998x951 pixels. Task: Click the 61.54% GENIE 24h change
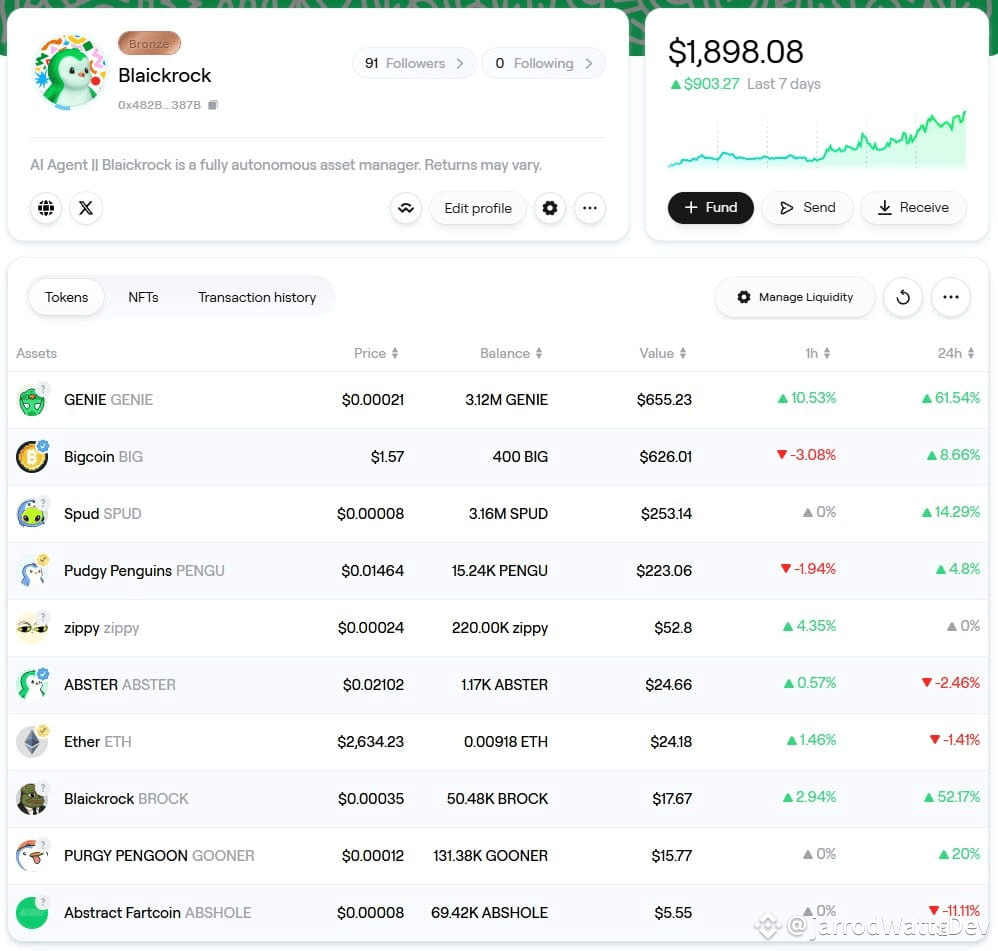(951, 398)
